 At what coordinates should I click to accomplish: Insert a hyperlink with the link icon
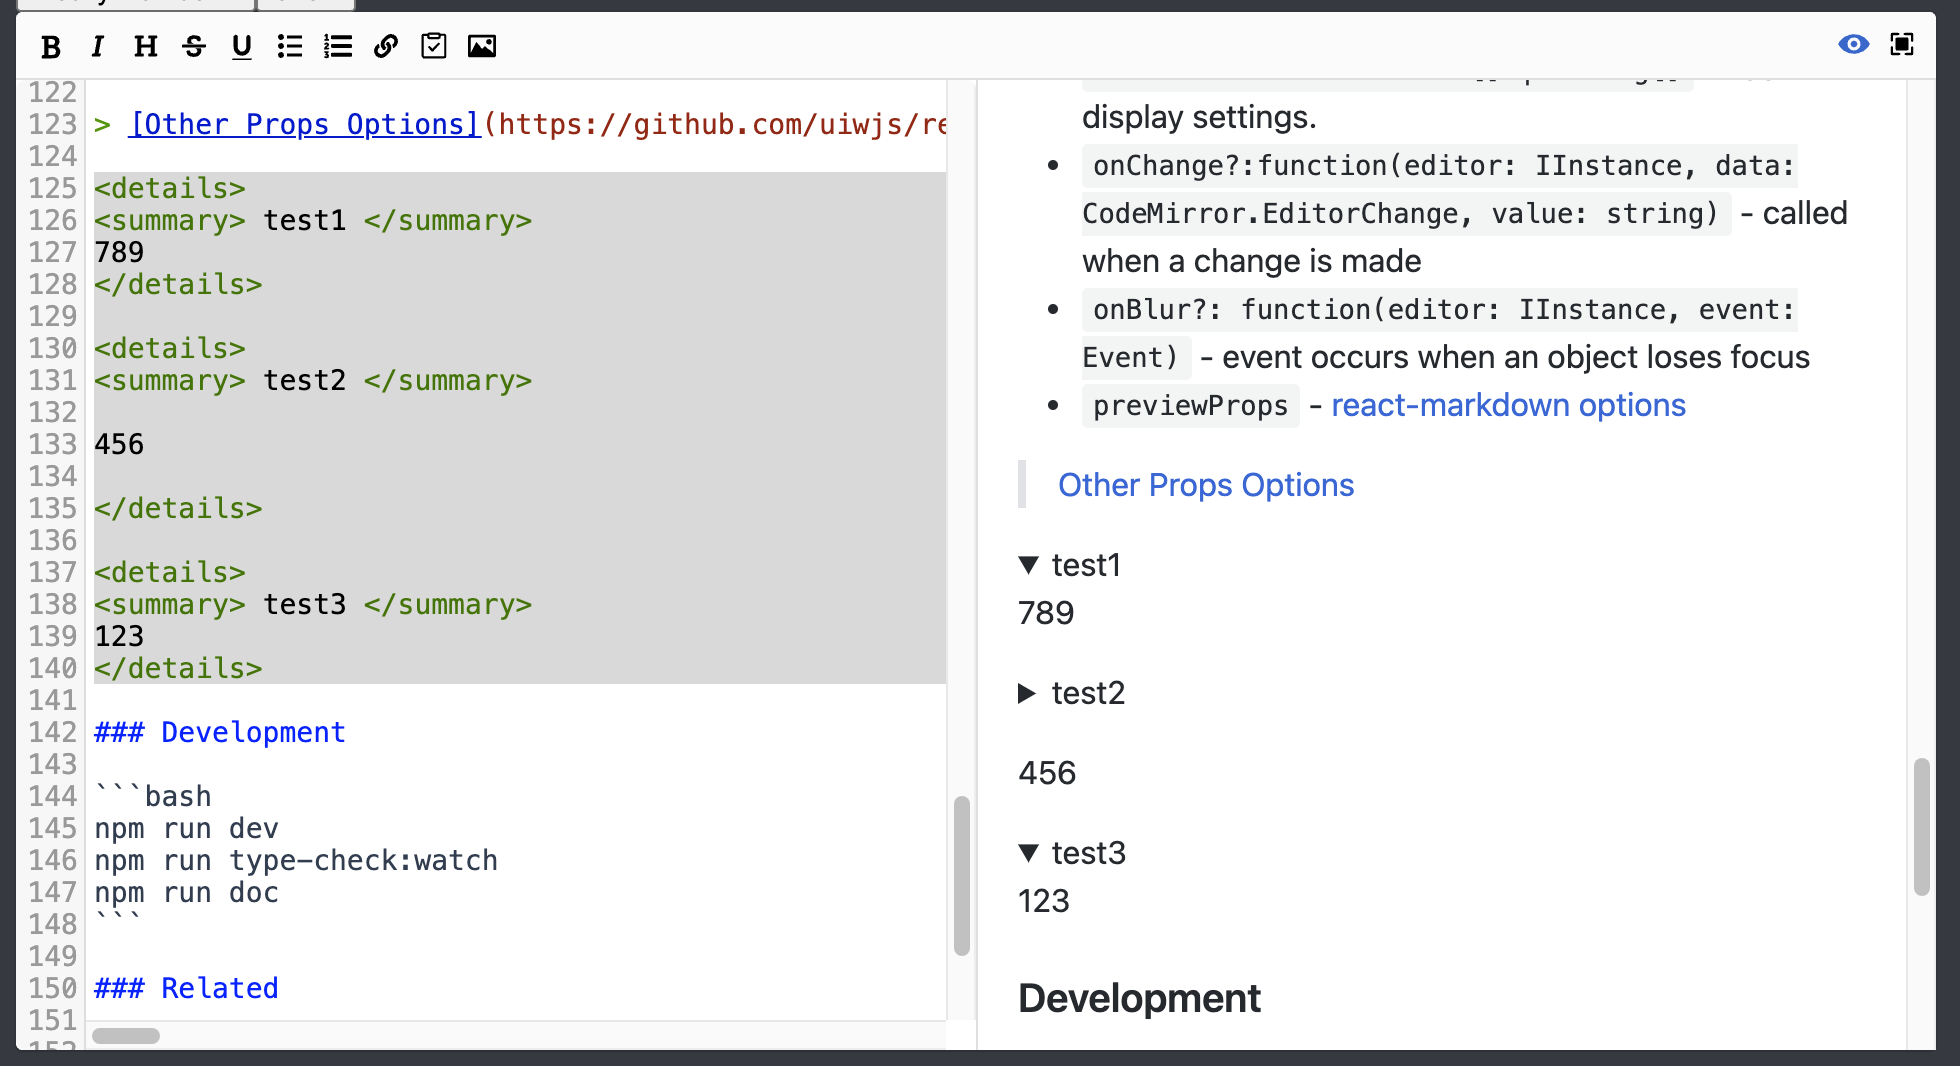point(386,46)
